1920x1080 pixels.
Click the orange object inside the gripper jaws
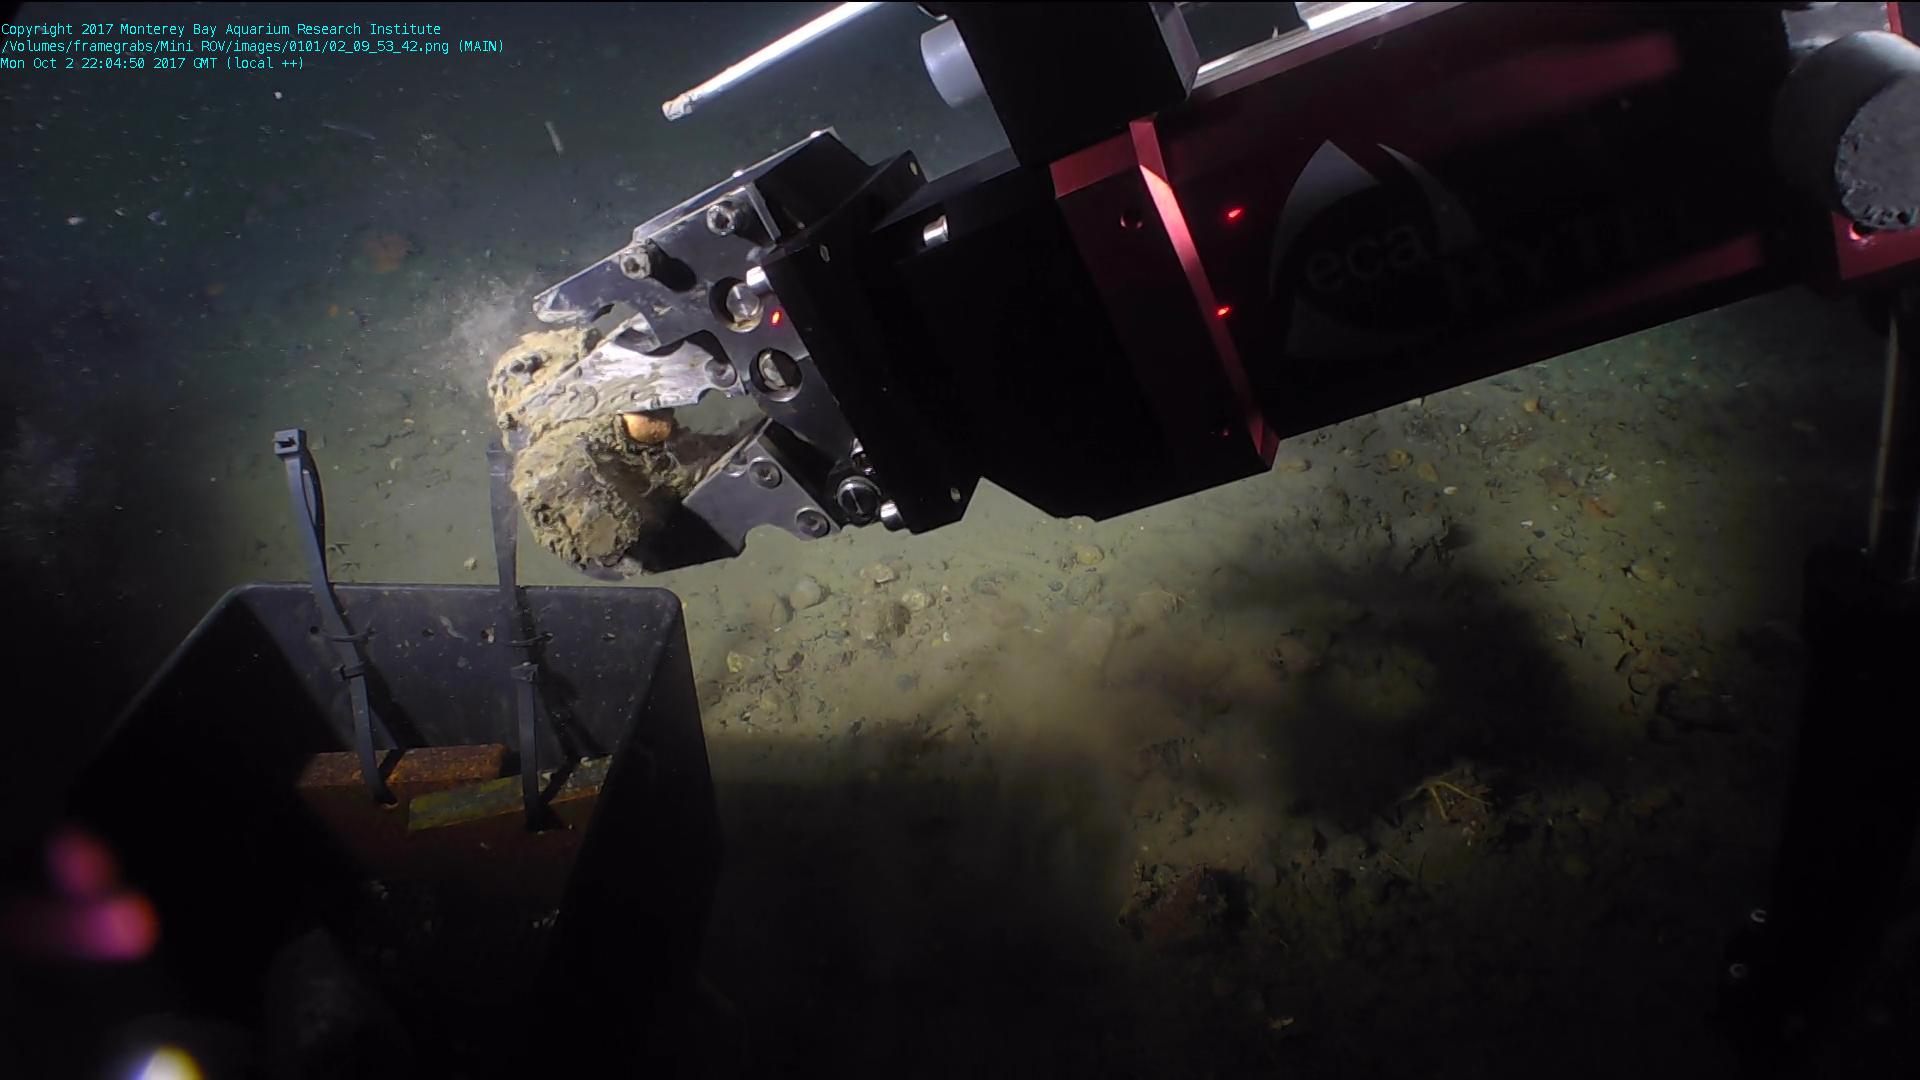pos(645,428)
